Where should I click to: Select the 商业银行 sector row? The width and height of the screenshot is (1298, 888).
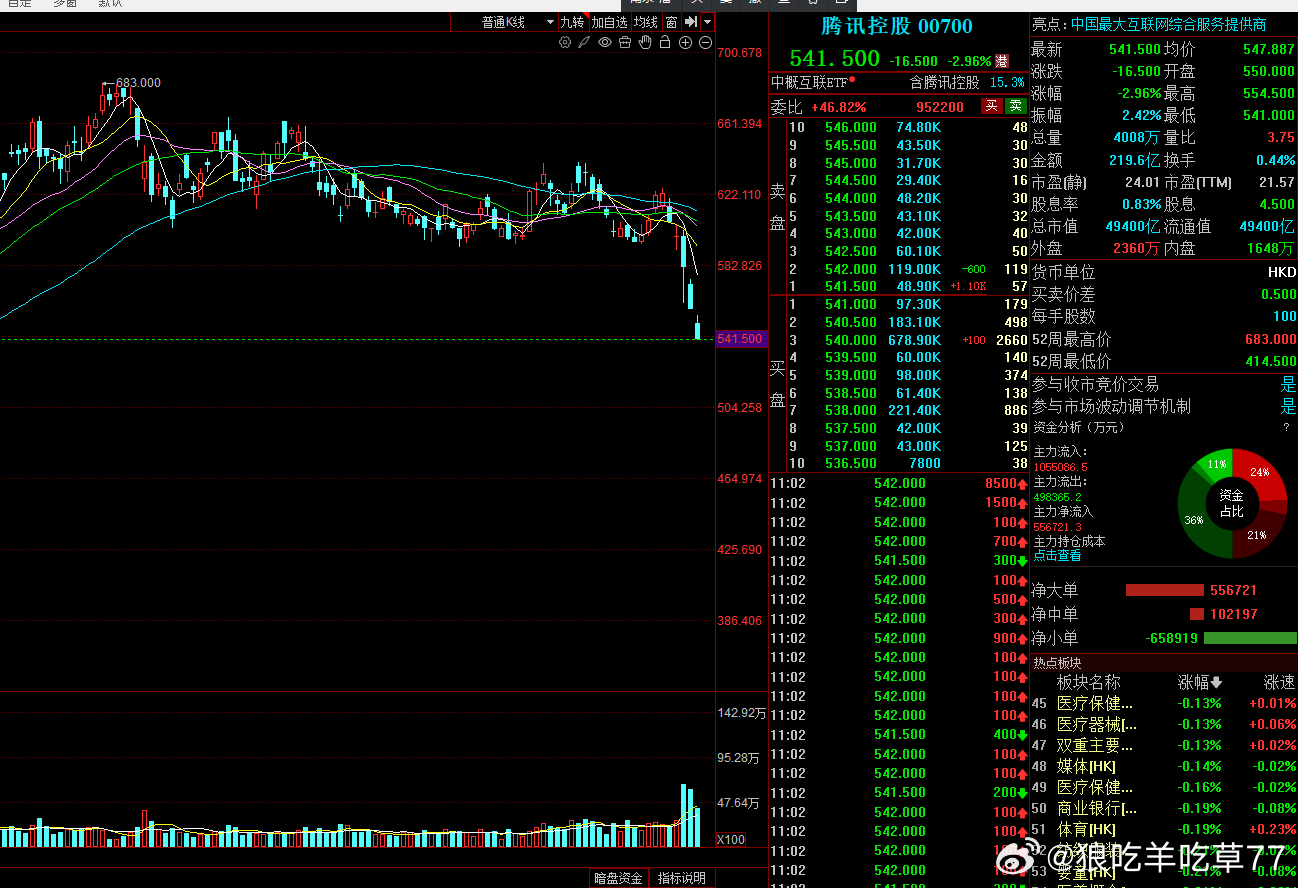click(1164, 808)
